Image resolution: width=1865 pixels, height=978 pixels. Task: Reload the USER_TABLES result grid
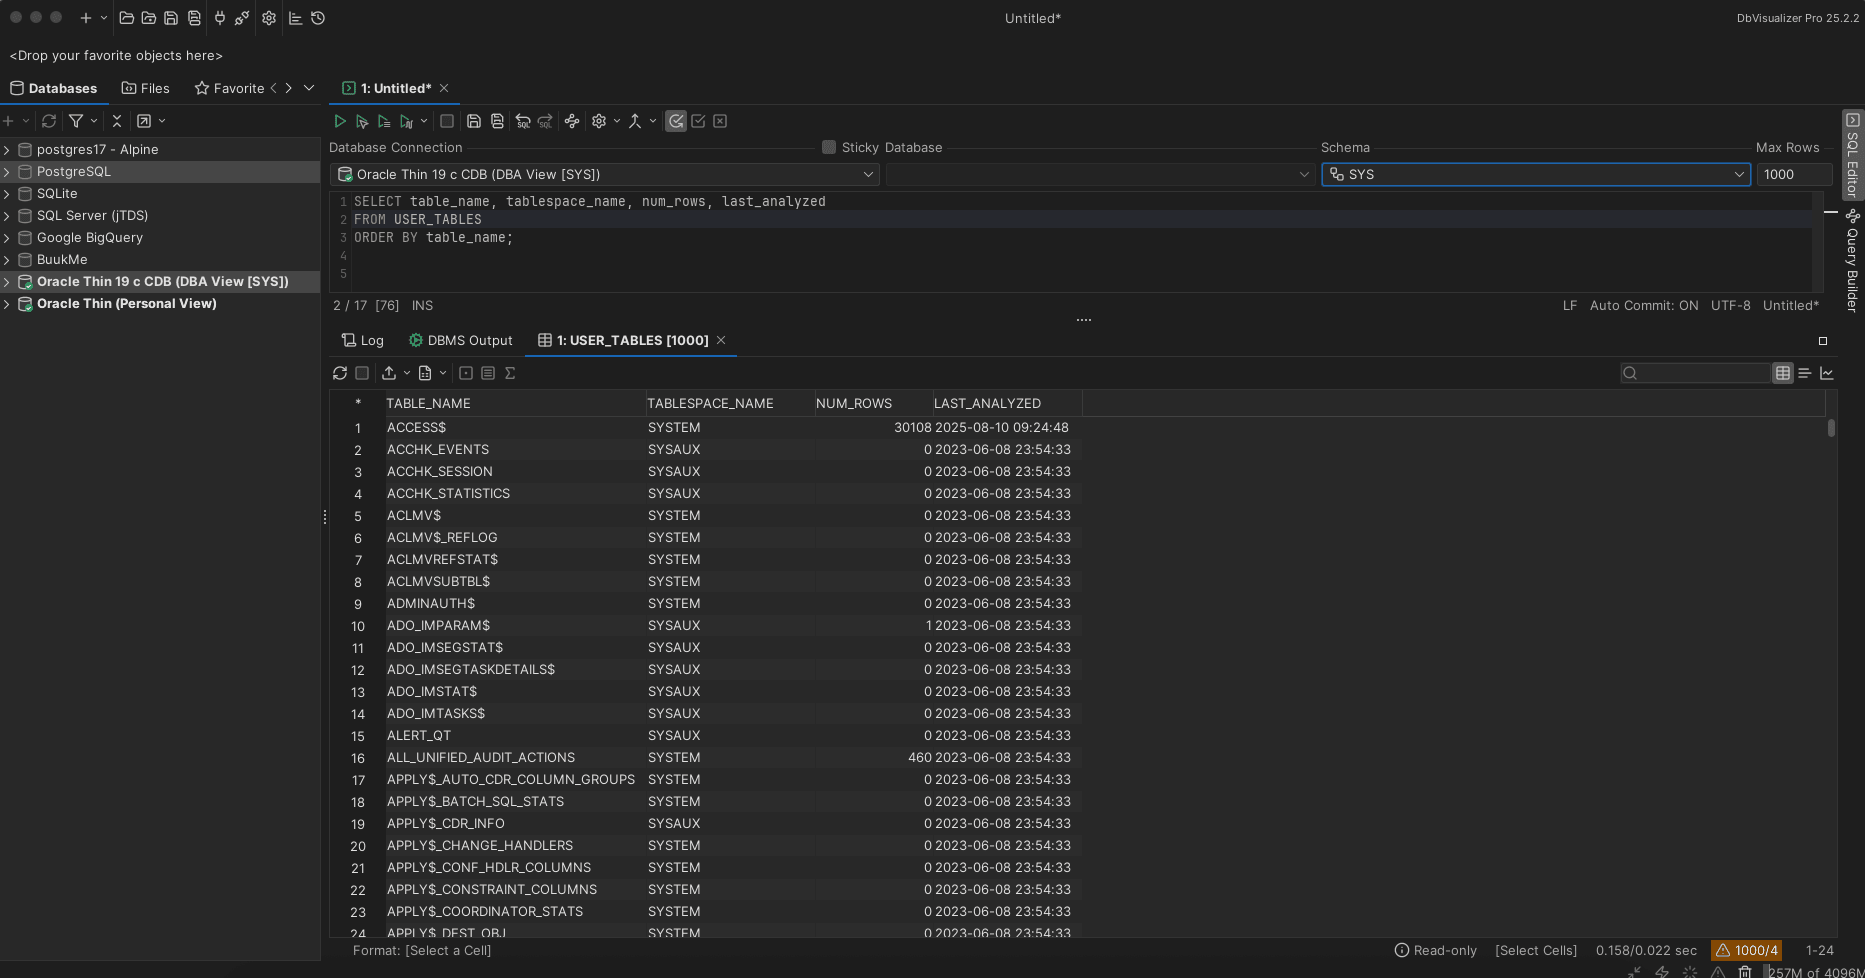click(x=340, y=373)
